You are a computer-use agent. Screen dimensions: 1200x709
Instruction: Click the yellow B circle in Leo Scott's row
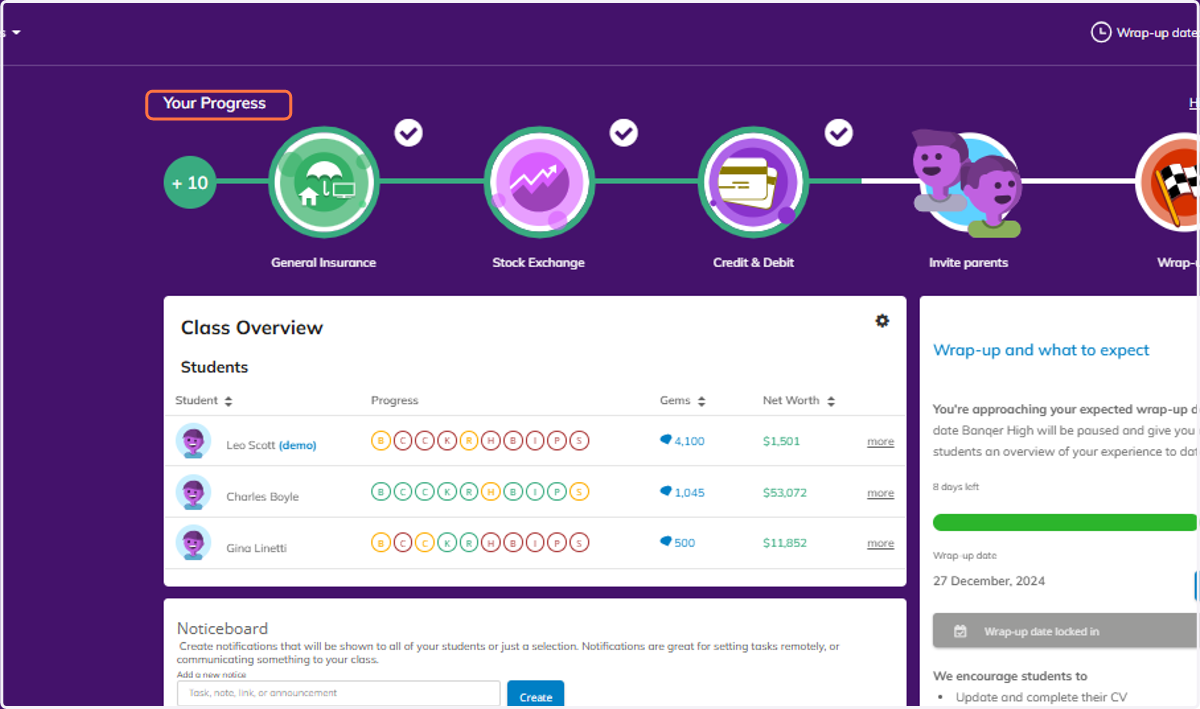point(381,441)
